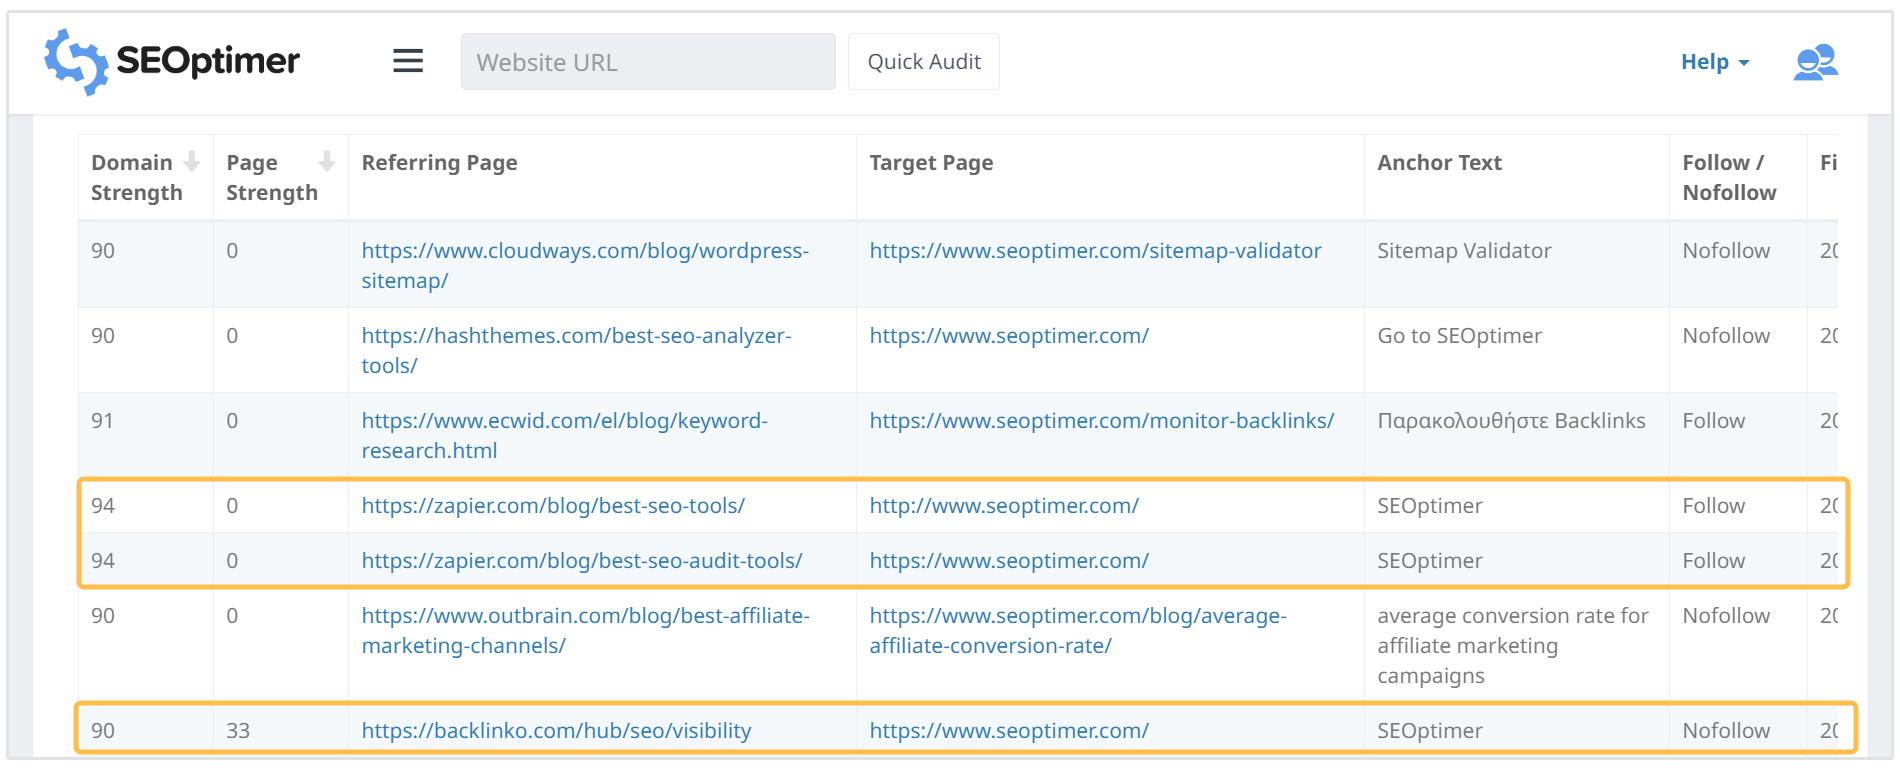Sort by Page Strength arrow

[x=326, y=162]
